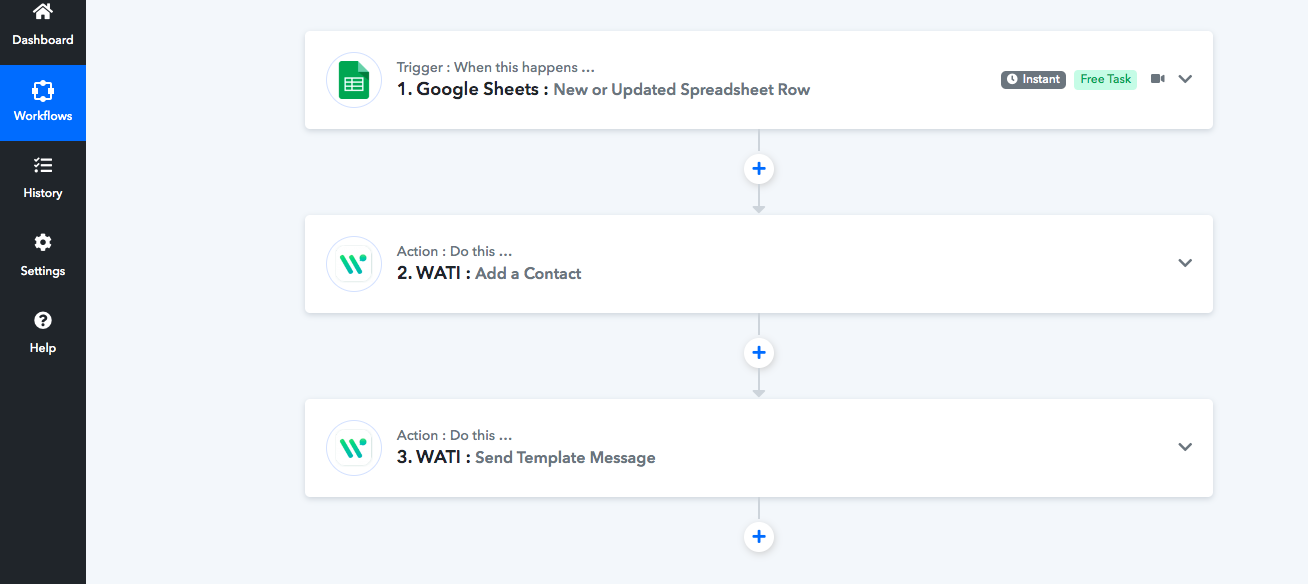Open the Settings gear icon
Image resolution: width=1308 pixels, height=584 pixels.
[x=43, y=243]
